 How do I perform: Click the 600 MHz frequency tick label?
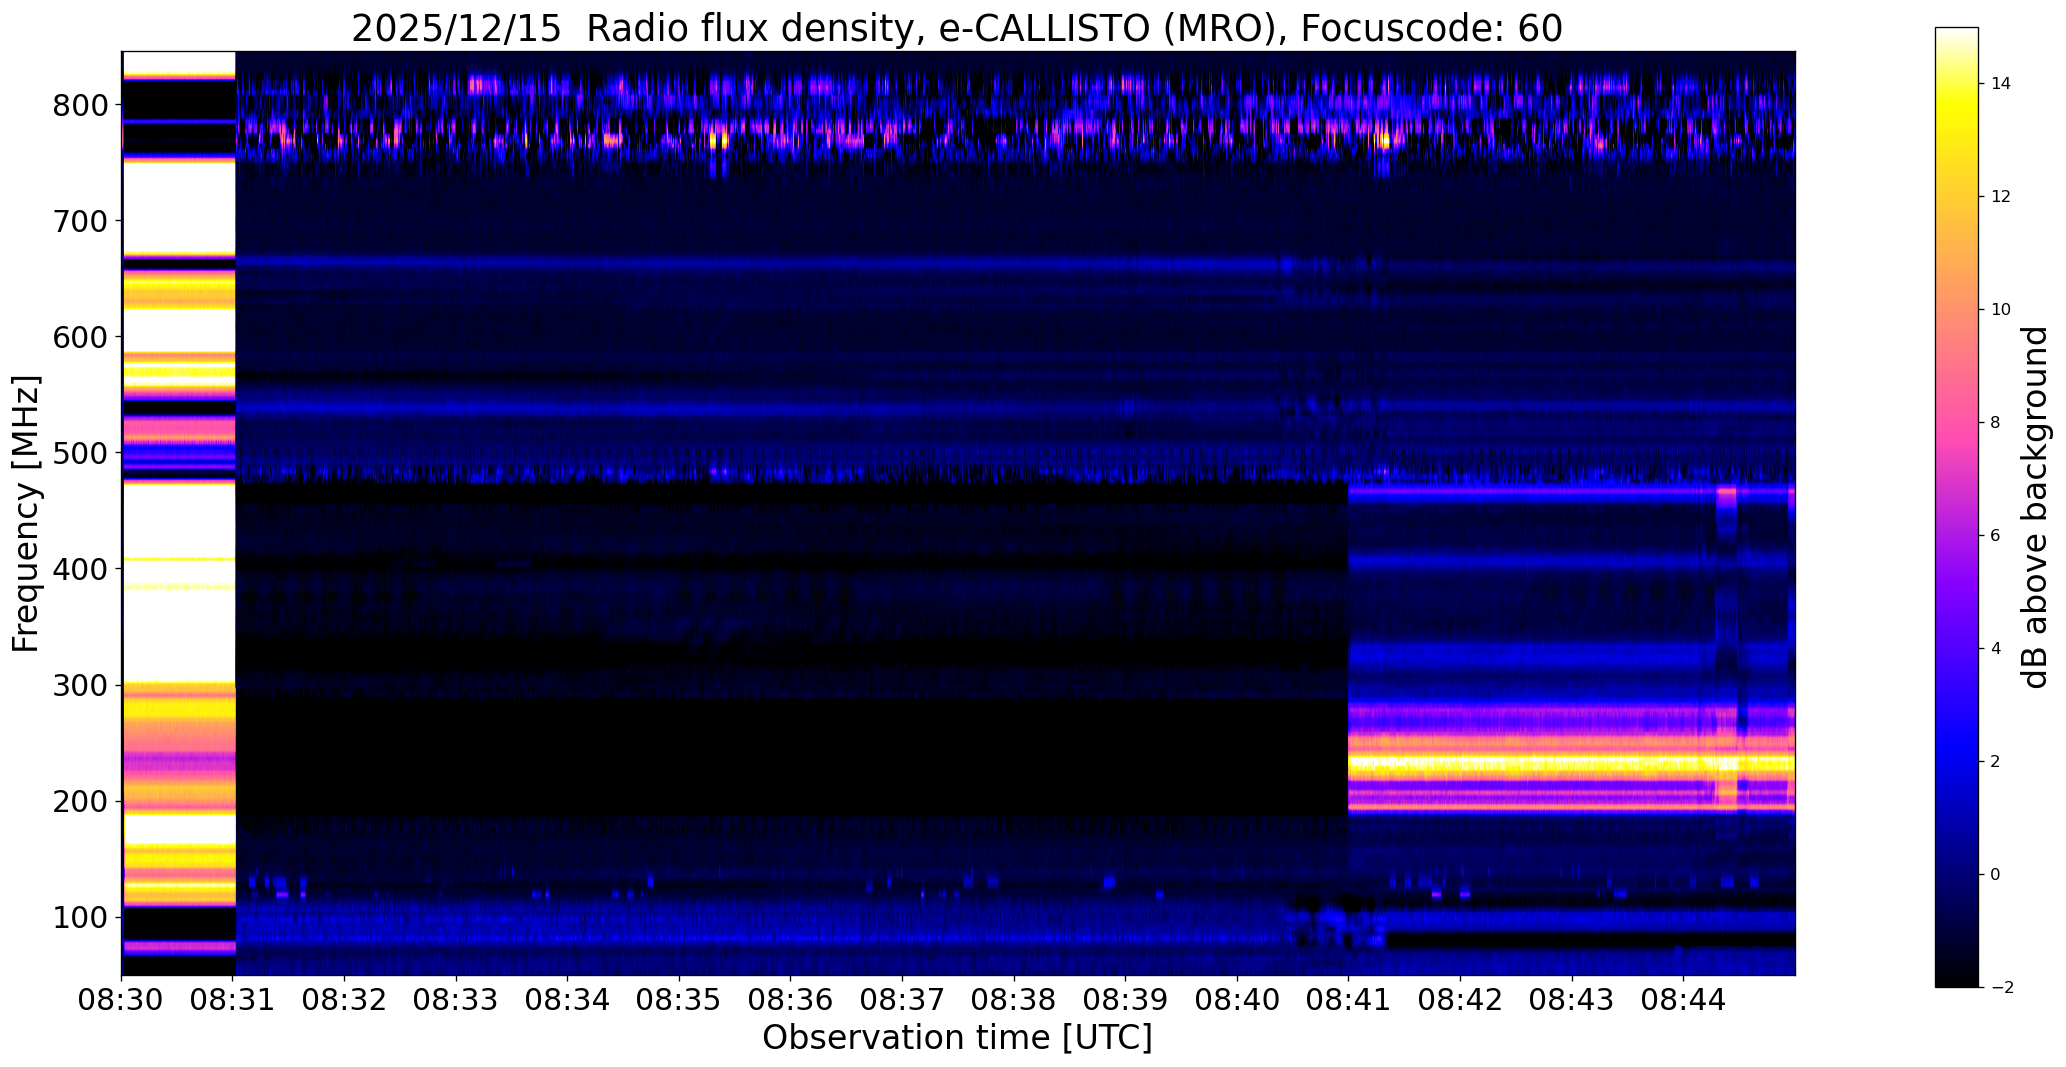(x=78, y=337)
